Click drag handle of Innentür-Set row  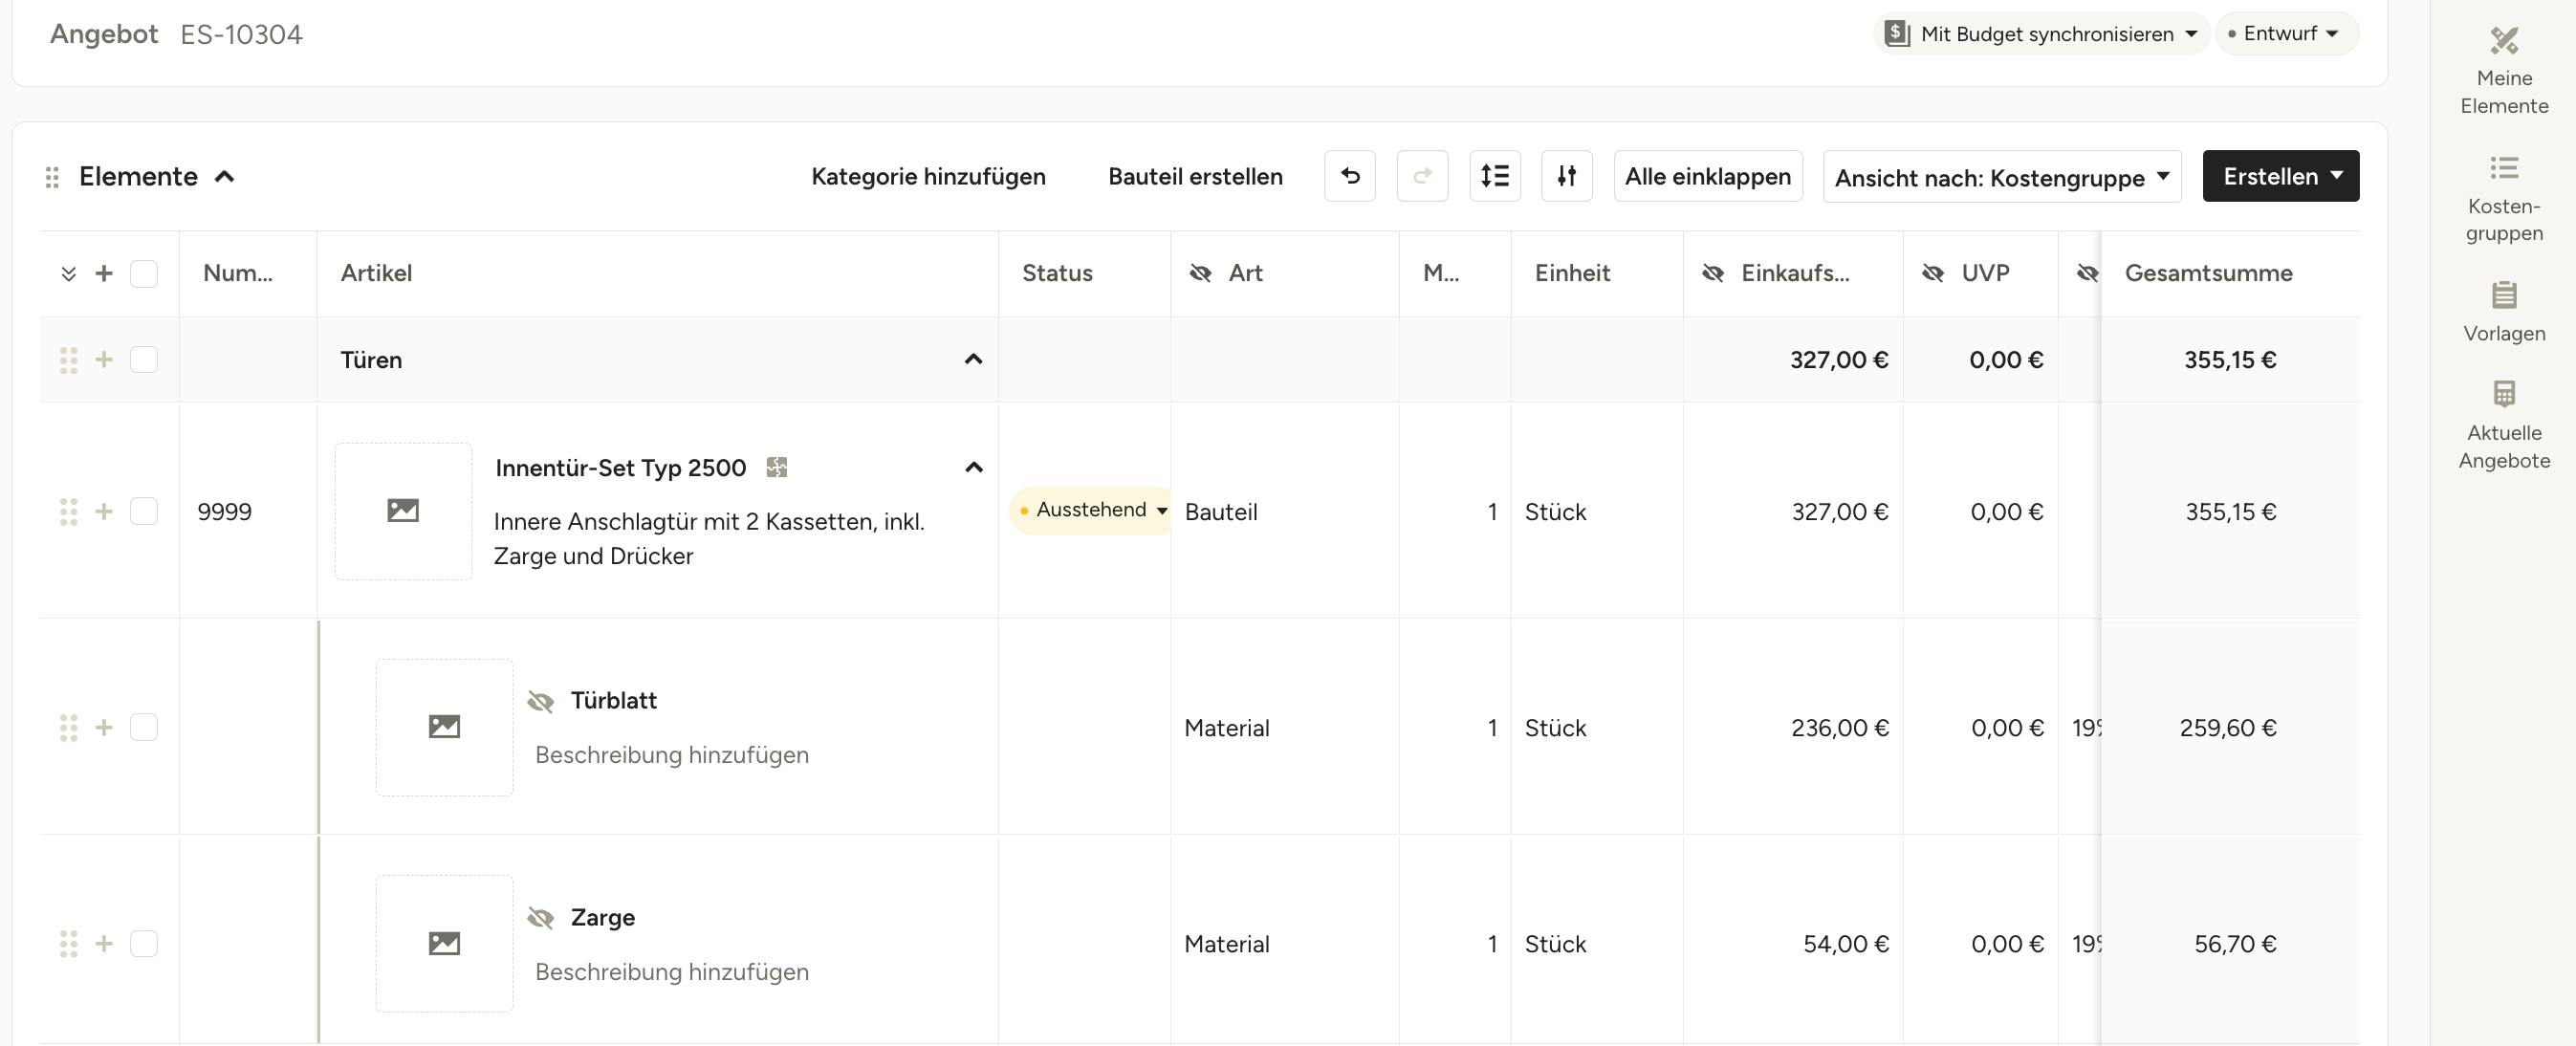point(68,512)
